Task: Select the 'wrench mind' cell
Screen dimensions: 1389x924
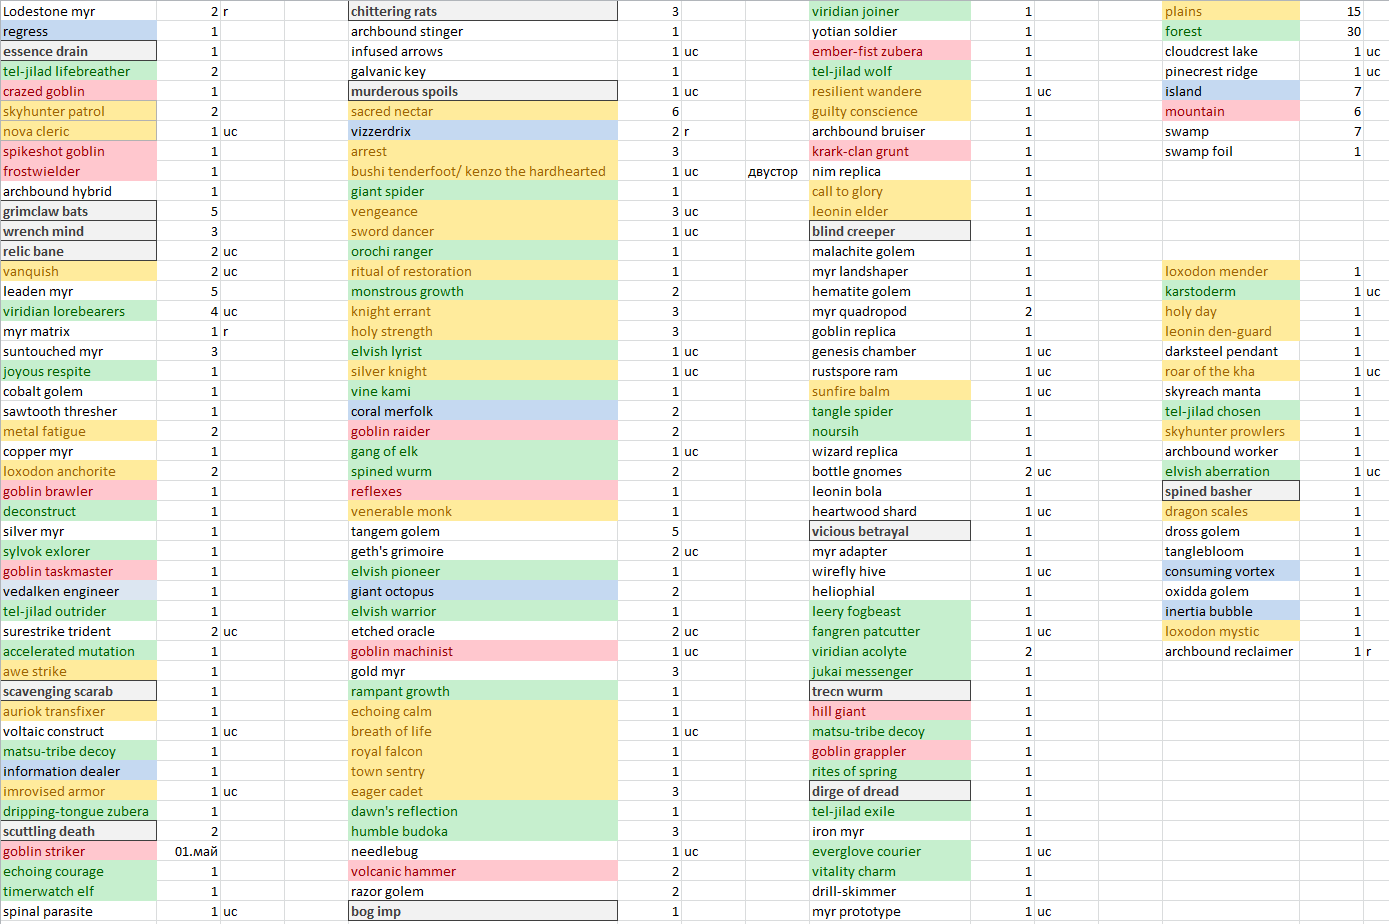Action: click(78, 231)
